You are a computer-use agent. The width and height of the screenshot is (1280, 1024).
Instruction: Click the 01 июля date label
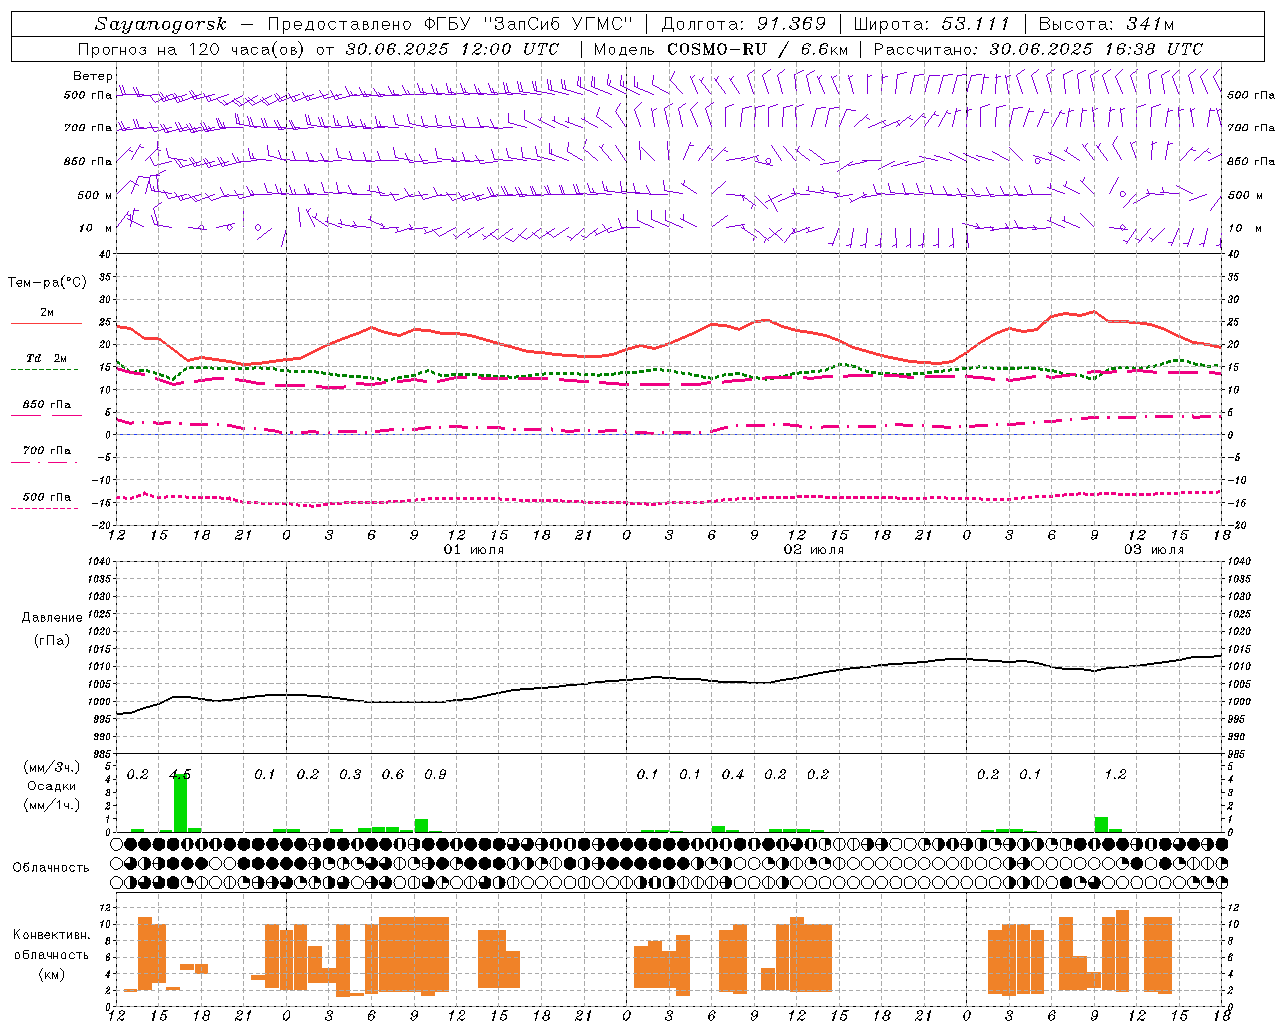tap(474, 550)
